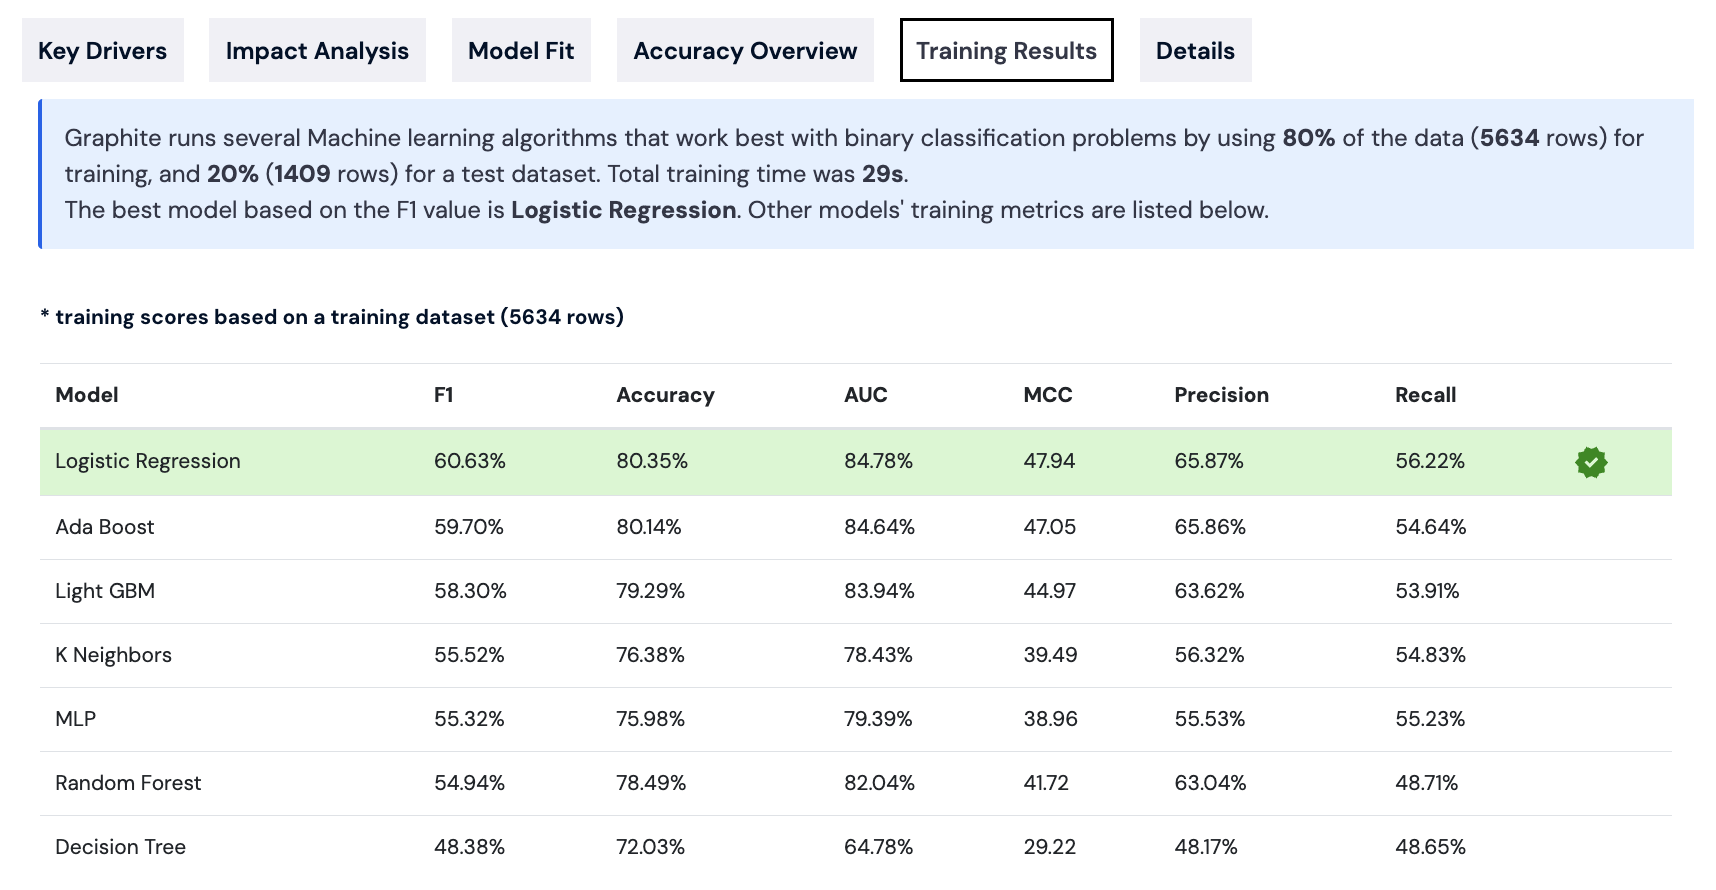Screen dimensions: 1716x890
Task: Go to Accuracy Overview tab
Action: pos(745,51)
